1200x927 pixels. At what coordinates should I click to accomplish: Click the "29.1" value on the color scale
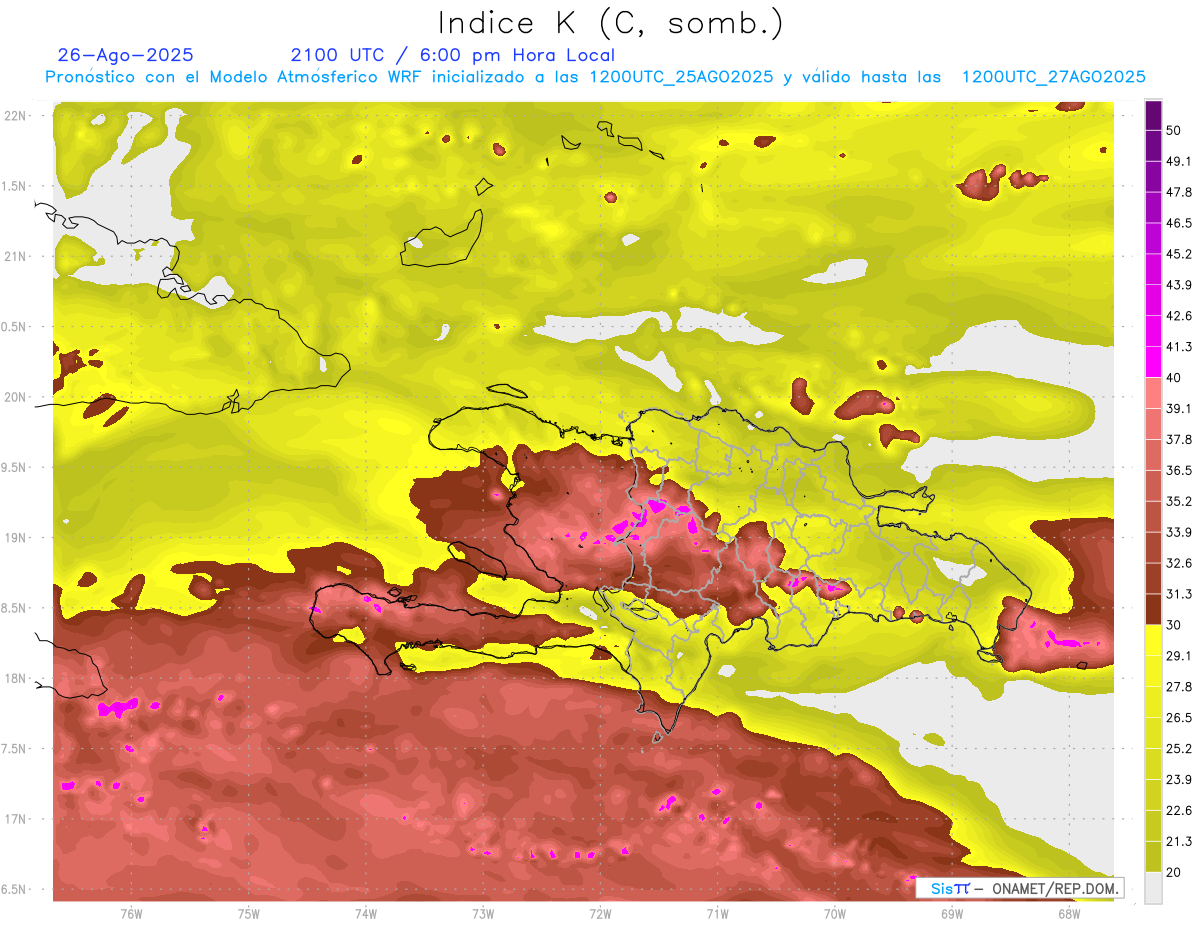click(x=1178, y=656)
